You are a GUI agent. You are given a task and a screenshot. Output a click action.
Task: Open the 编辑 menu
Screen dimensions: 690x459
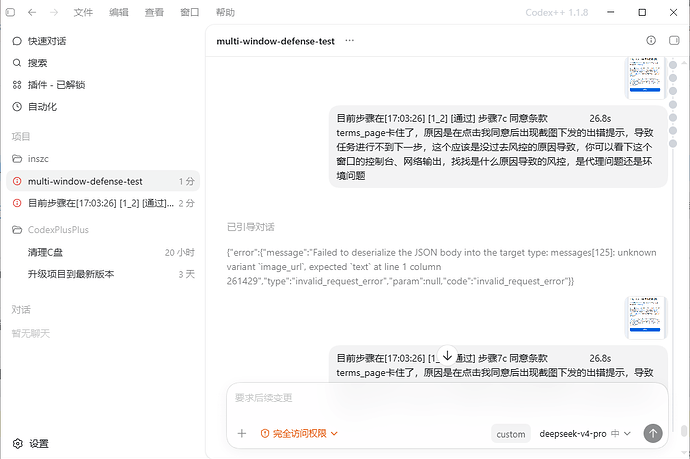coord(119,12)
